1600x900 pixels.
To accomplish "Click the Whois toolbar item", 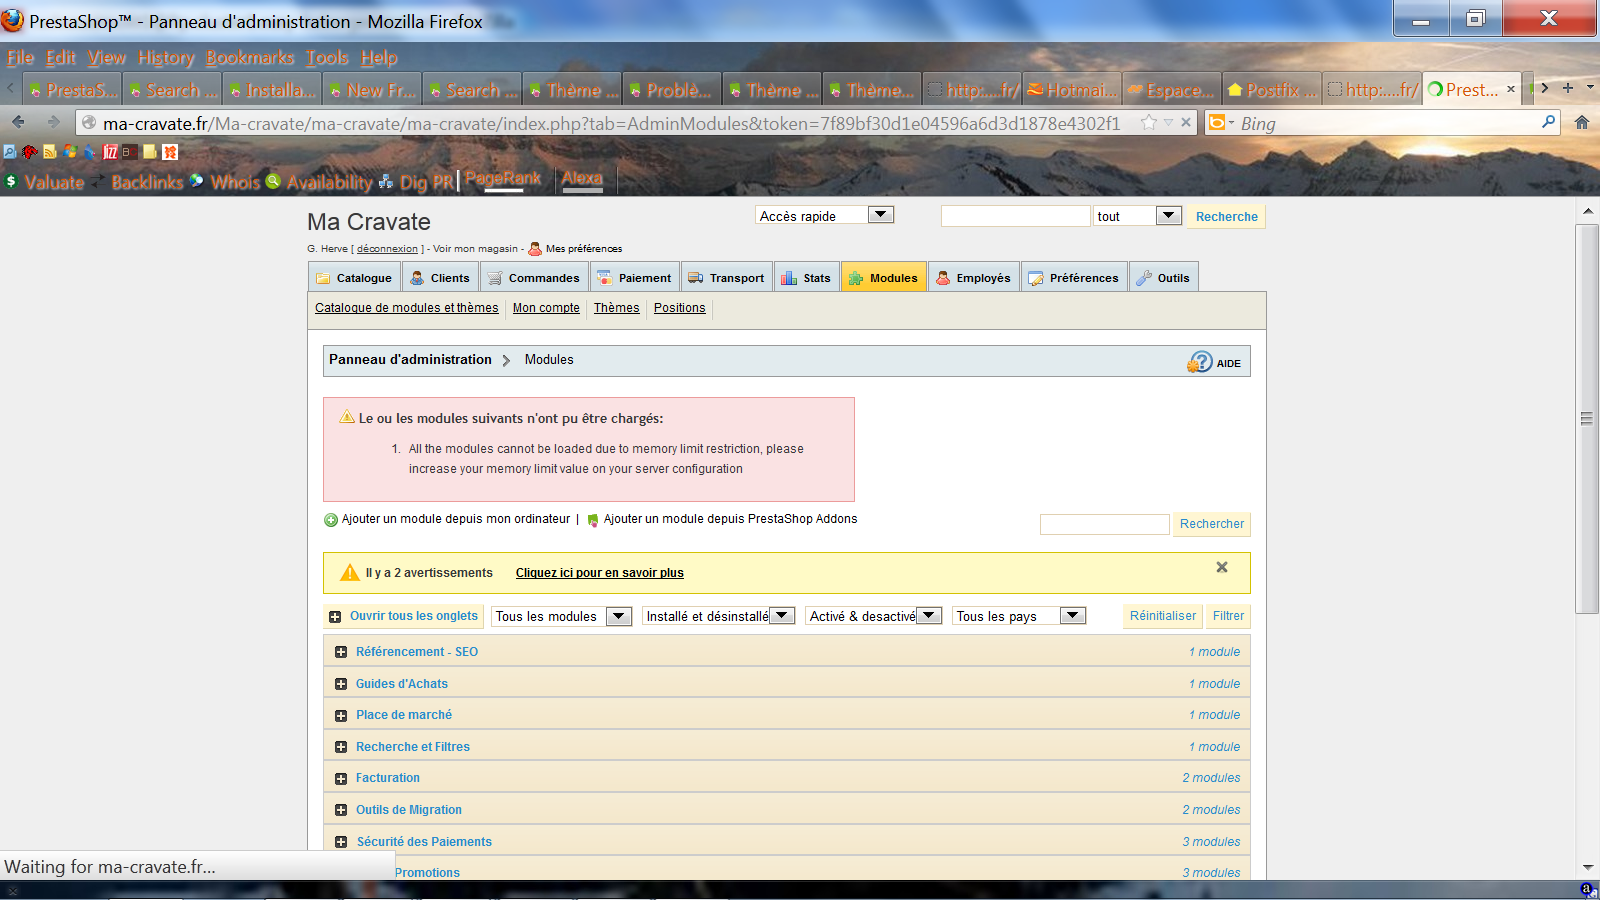I will [225, 182].
